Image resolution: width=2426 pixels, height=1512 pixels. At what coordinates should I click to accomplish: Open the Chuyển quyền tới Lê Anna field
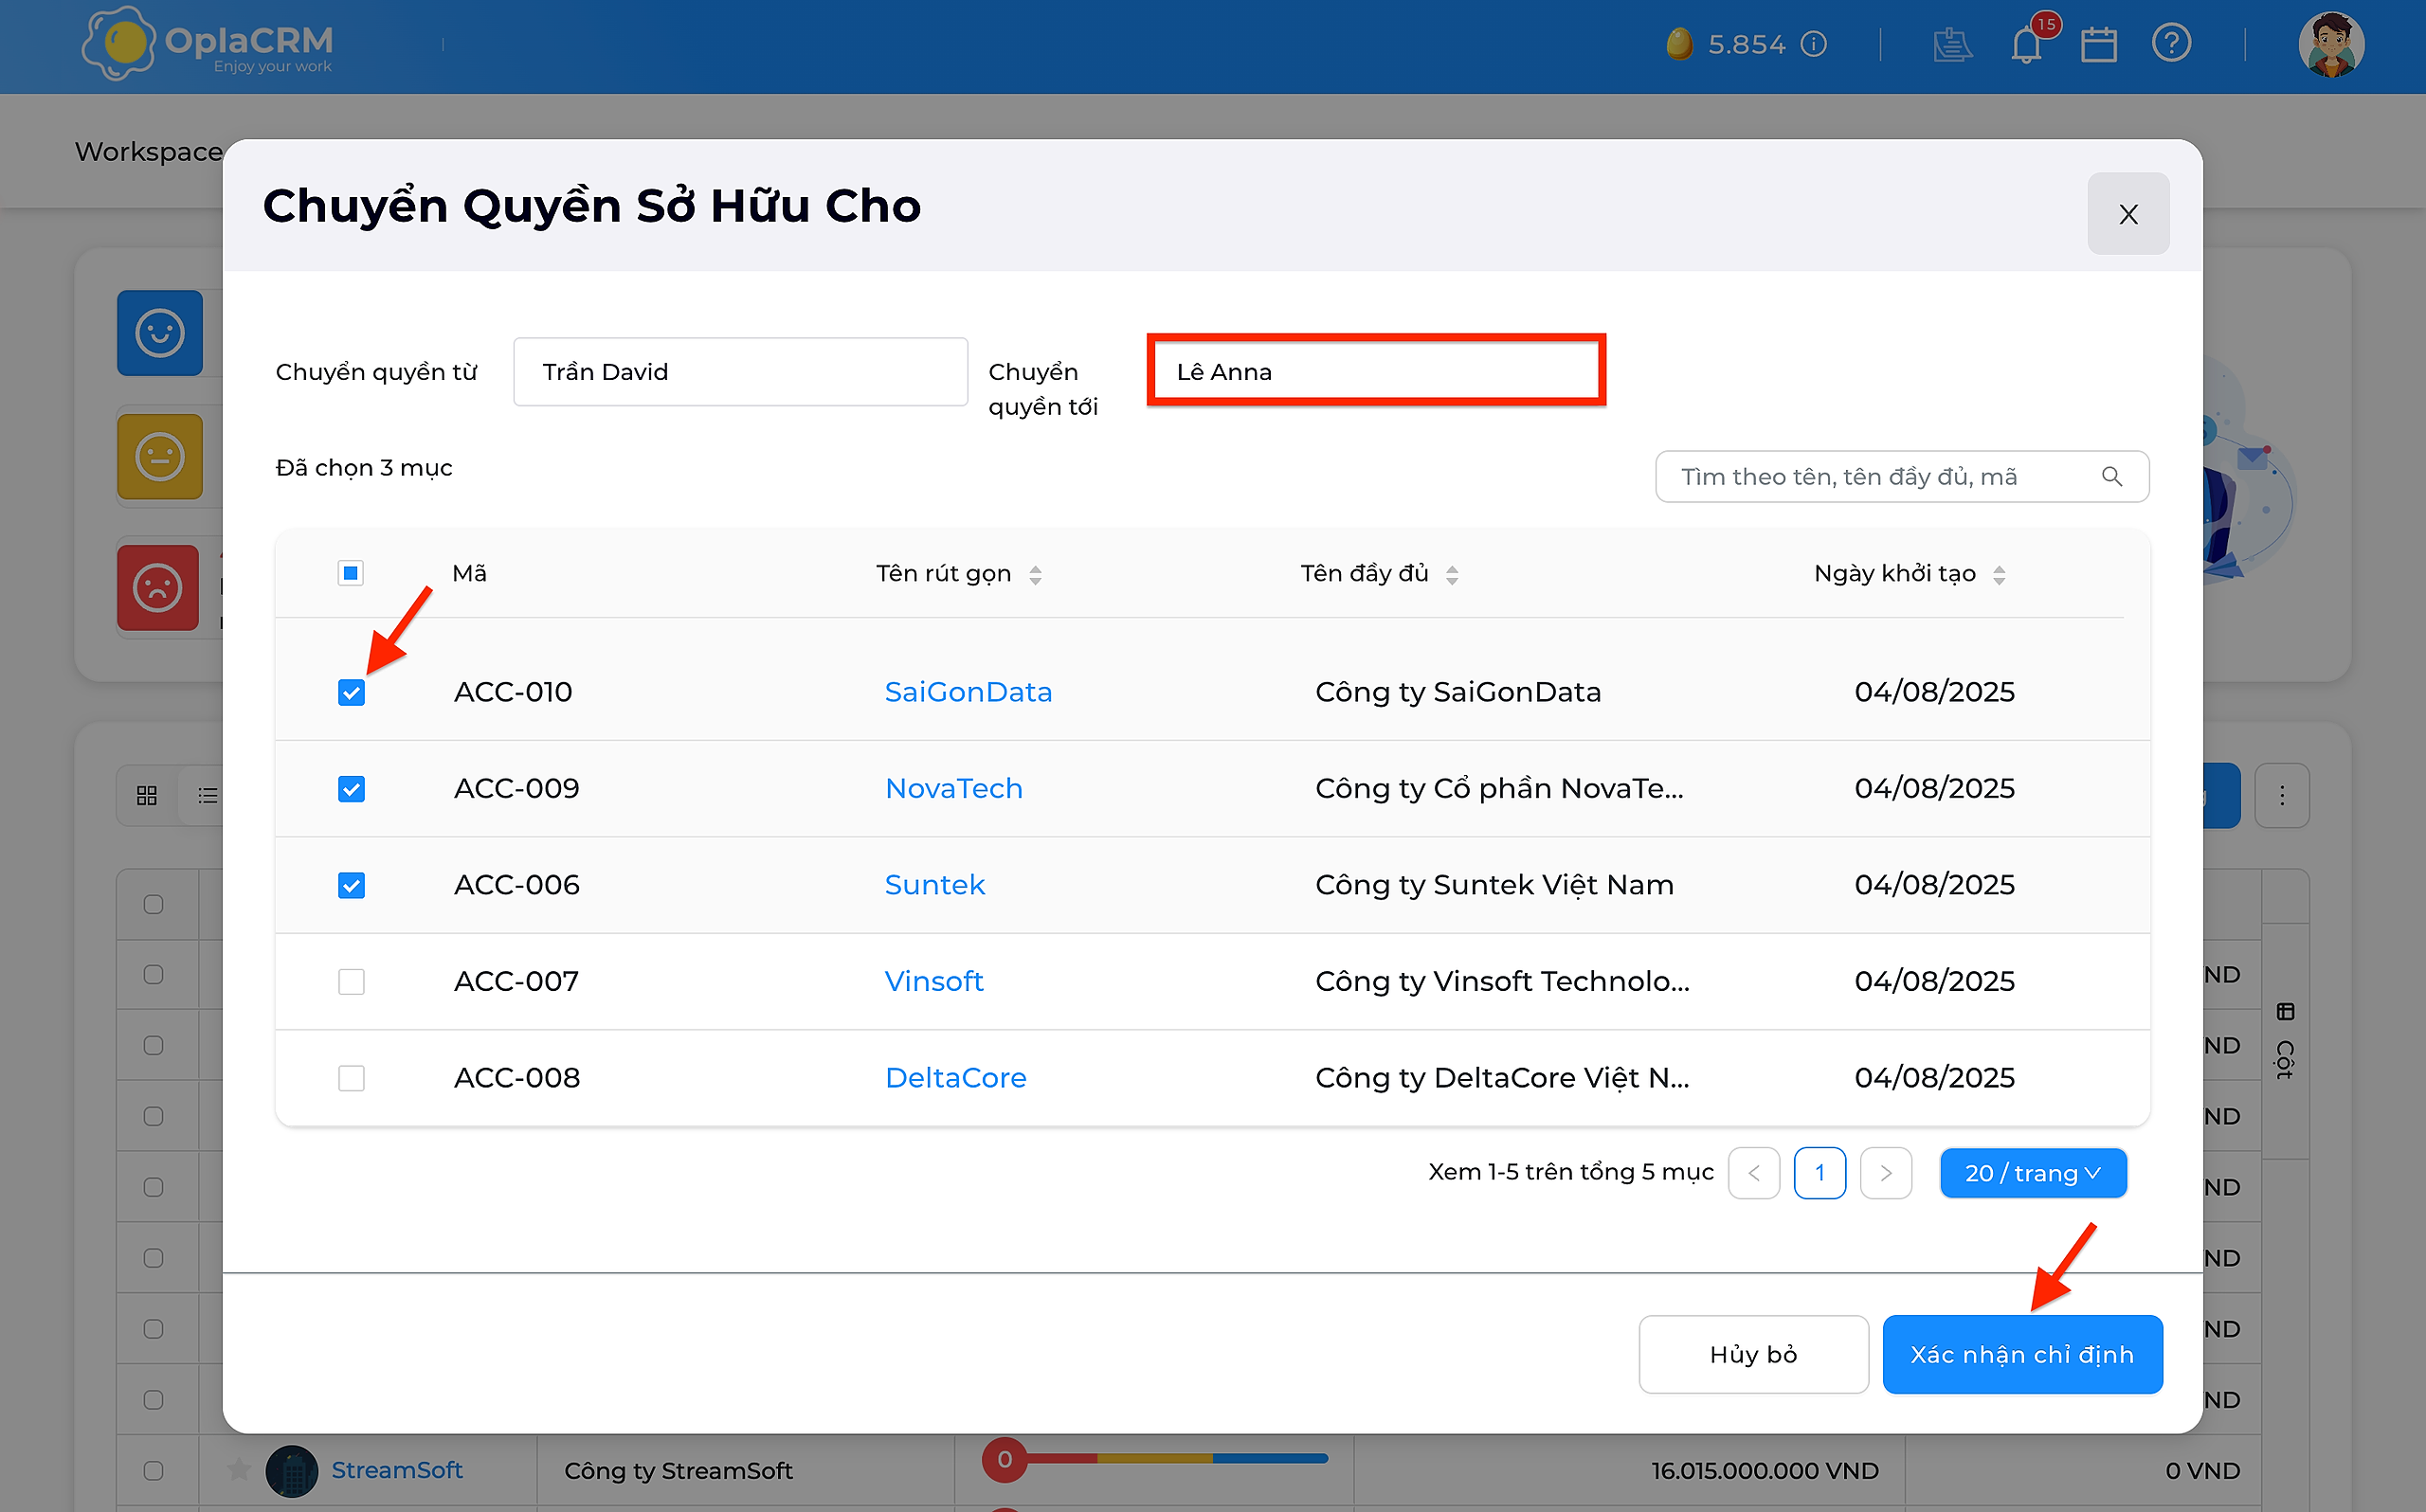pos(1376,372)
